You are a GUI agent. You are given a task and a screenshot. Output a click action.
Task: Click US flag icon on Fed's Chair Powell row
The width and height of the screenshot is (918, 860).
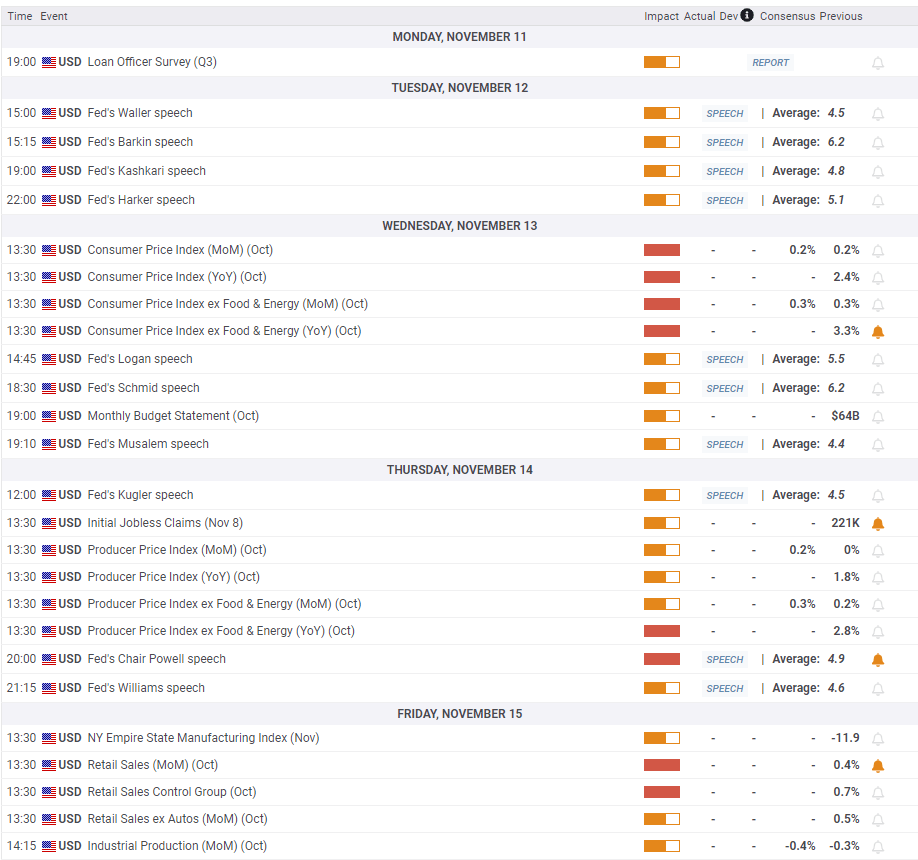pyautogui.click(x=49, y=659)
